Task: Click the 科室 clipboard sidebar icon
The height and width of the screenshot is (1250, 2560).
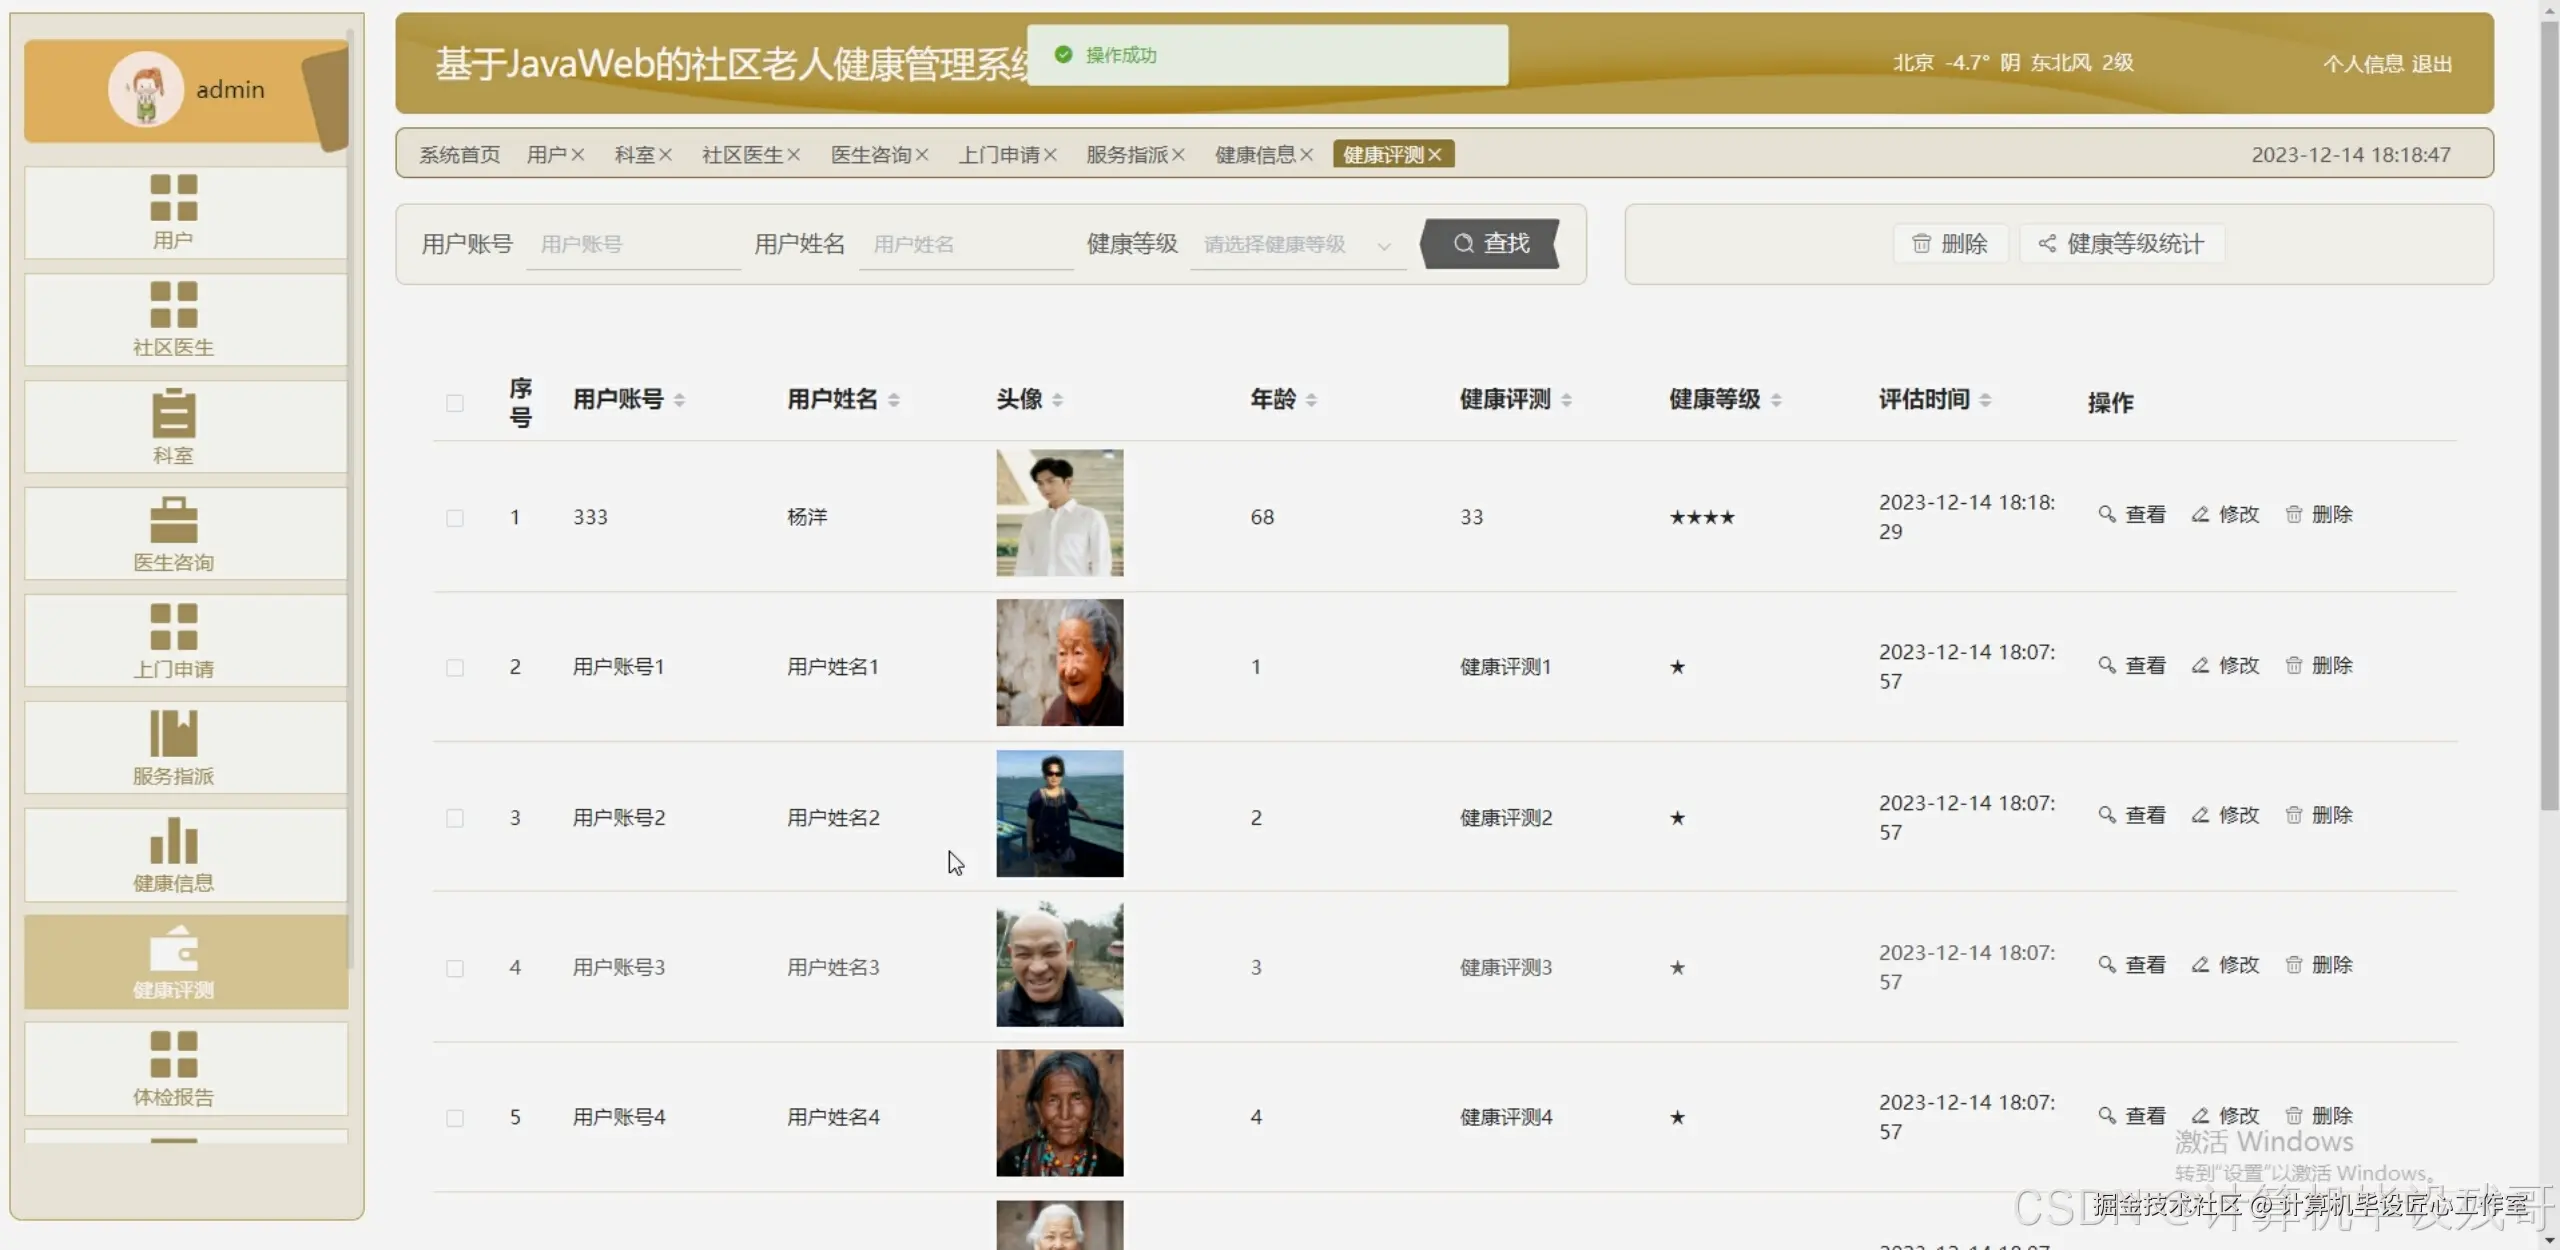Action: [x=173, y=413]
